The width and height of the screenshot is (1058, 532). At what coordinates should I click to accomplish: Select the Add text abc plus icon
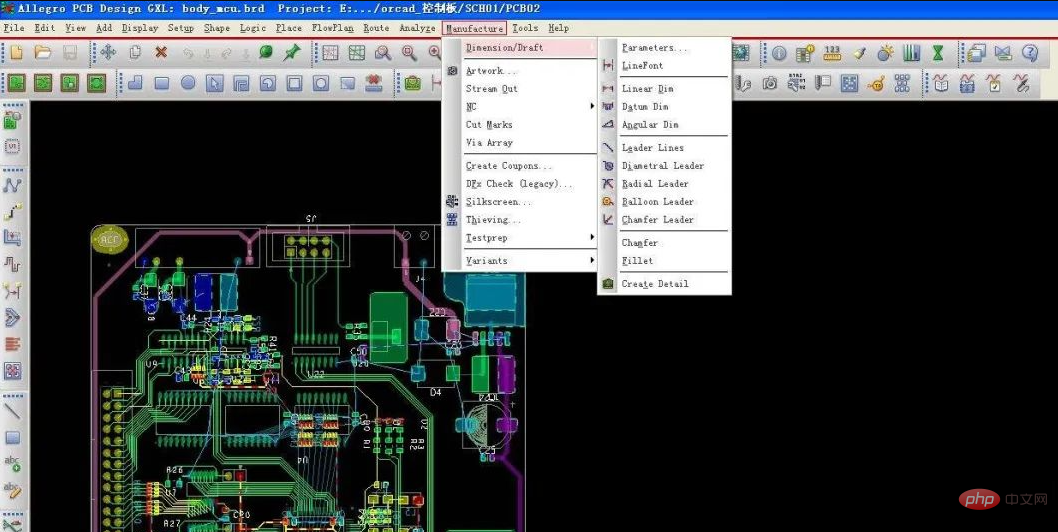coord(13,464)
